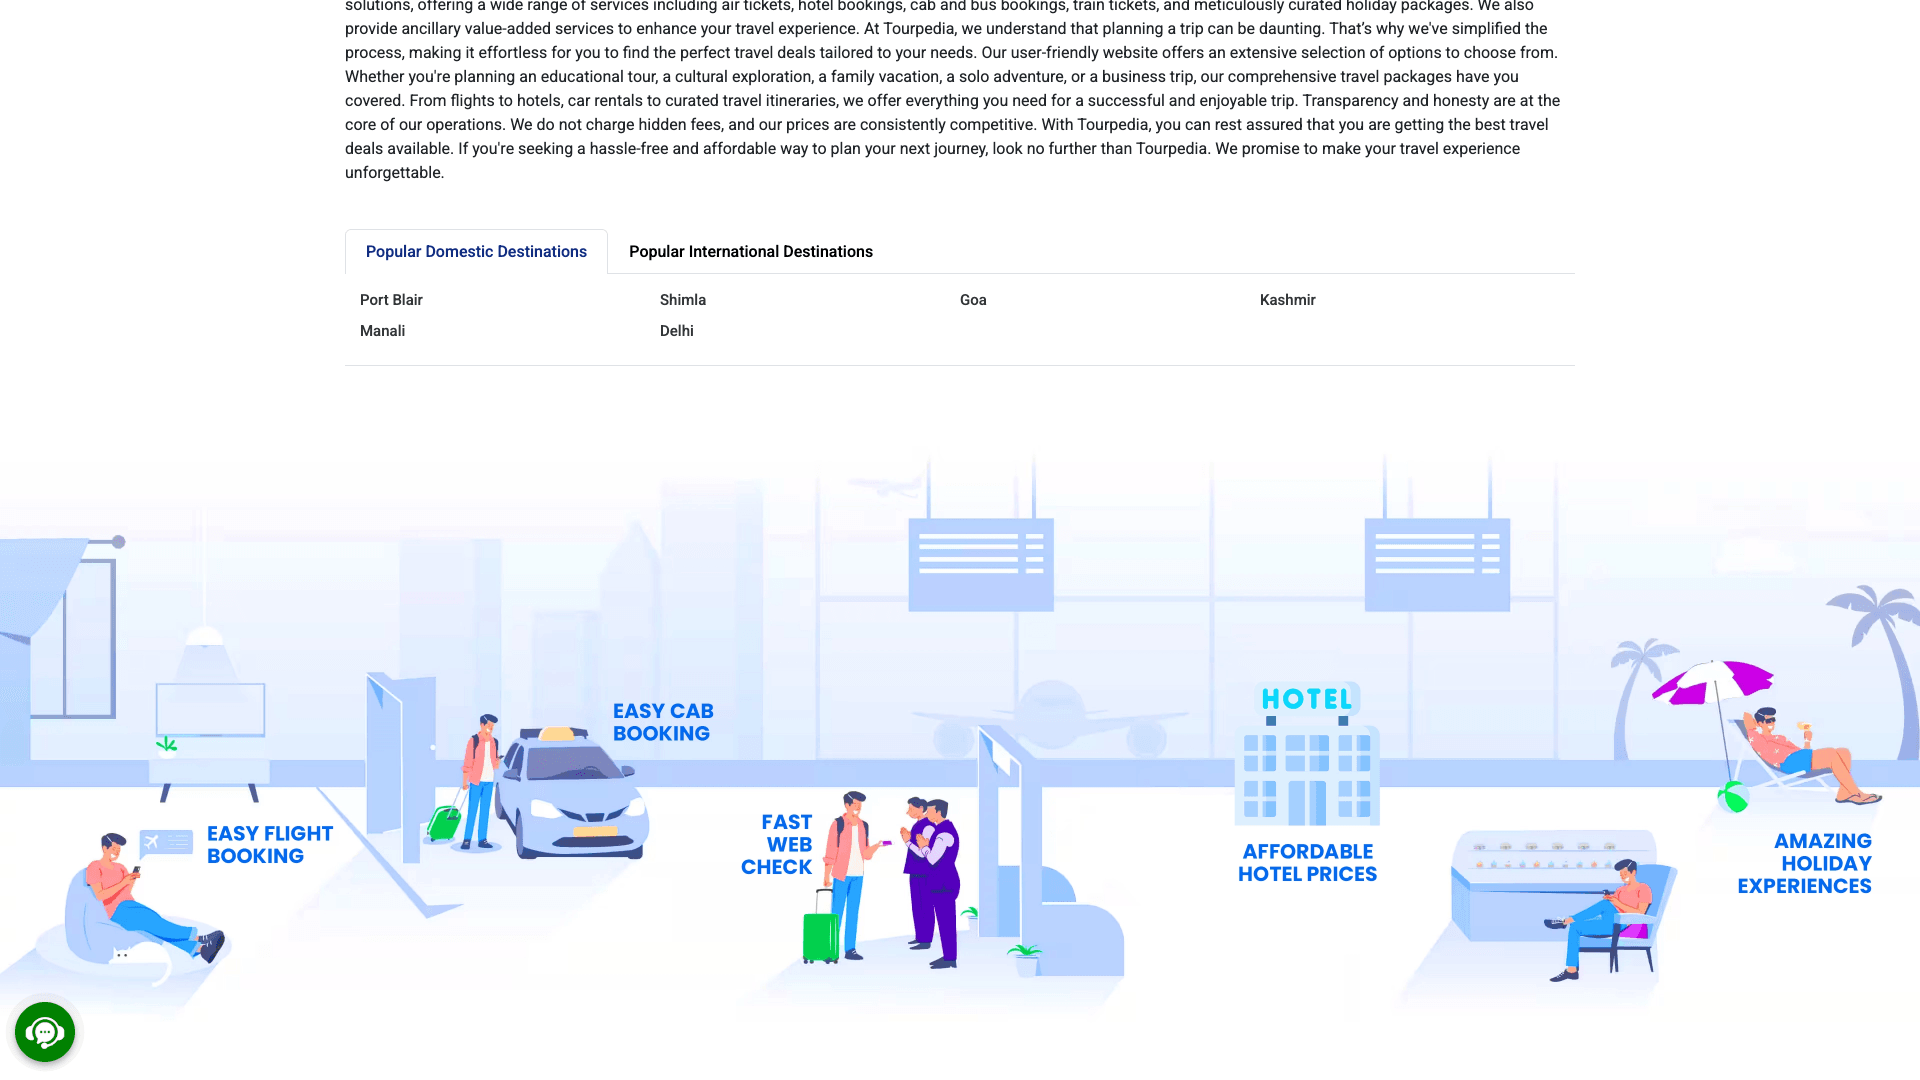This screenshot has height=1080, width=1920.
Task: Click the airport departure board graphic
Action: [980, 562]
